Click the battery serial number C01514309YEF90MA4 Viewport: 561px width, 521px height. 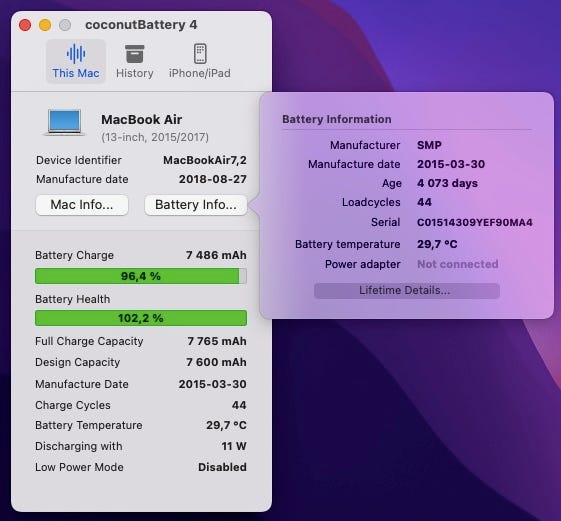(475, 222)
